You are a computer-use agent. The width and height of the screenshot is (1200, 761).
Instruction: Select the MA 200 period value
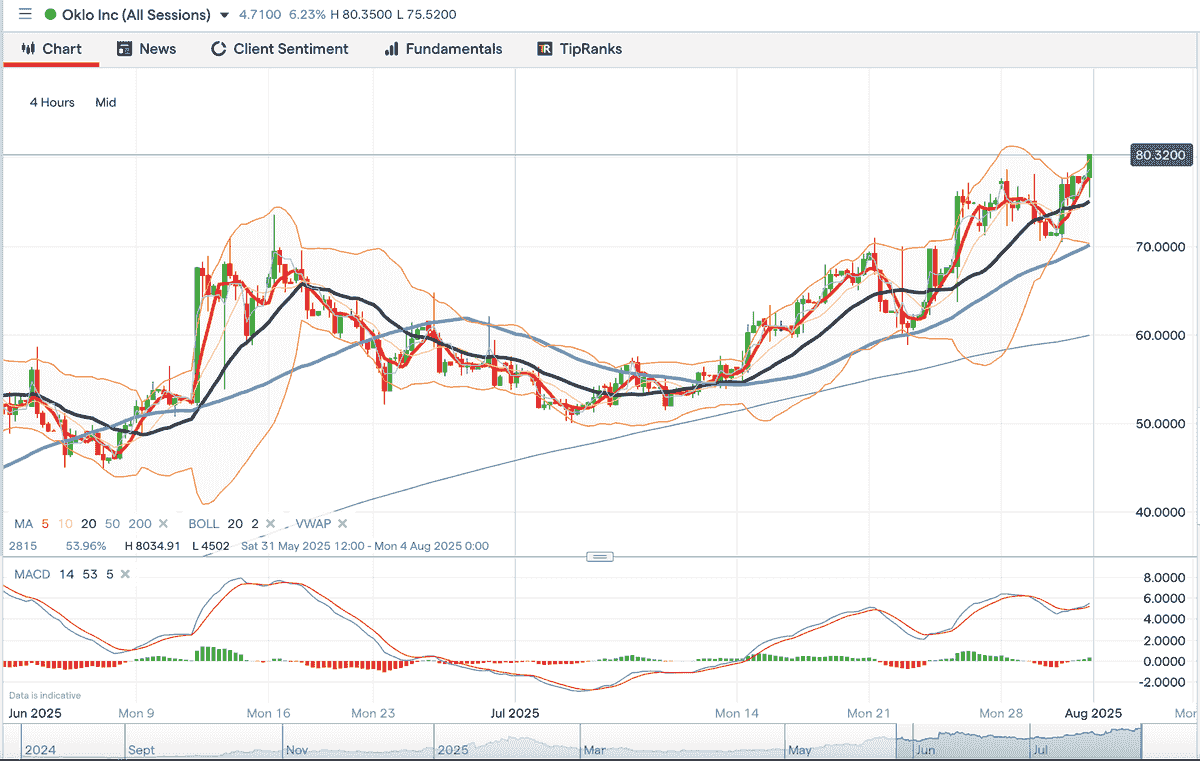139,523
